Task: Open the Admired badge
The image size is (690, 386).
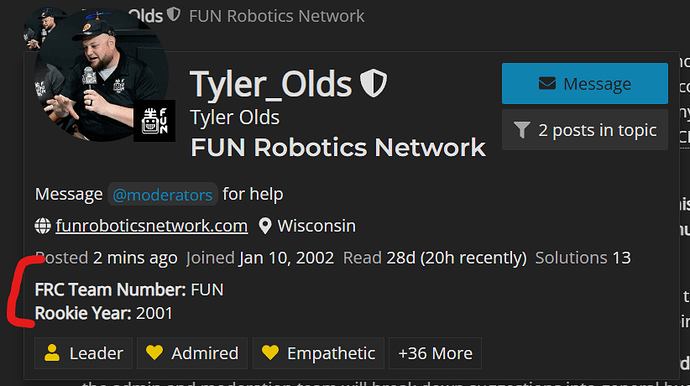Action: [192, 353]
